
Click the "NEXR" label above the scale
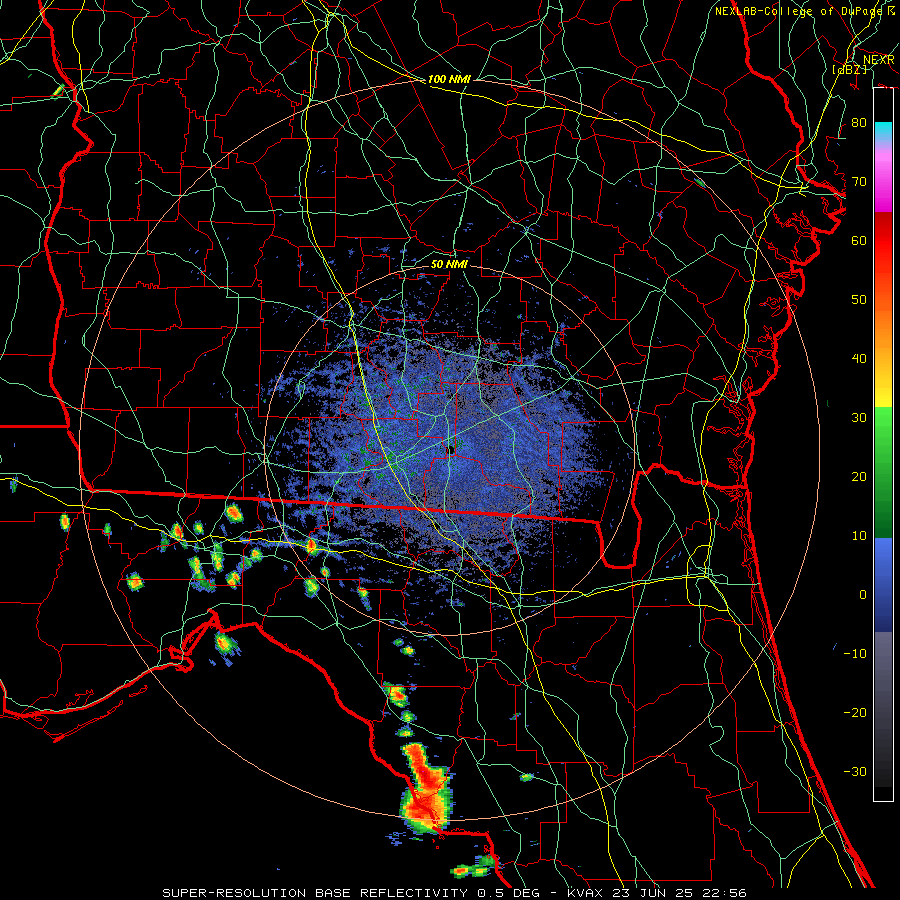pyautogui.click(x=878, y=59)
